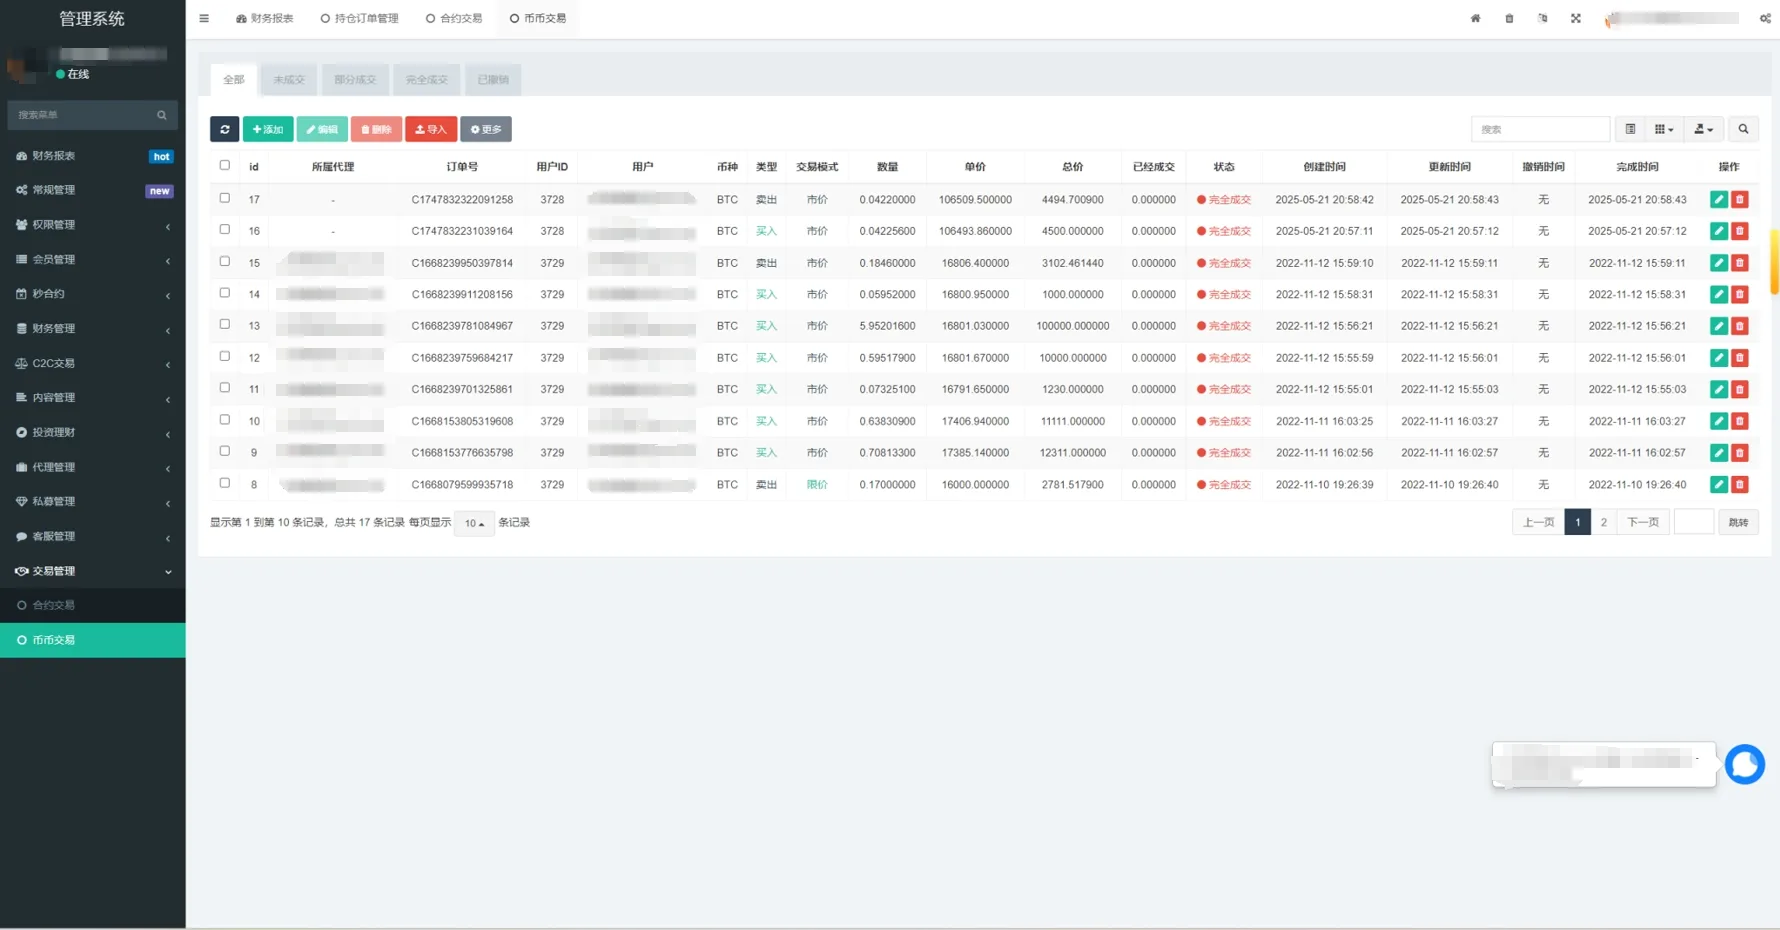Click the home icon in top bar

pyautogui.click(x=1475, y=18)
